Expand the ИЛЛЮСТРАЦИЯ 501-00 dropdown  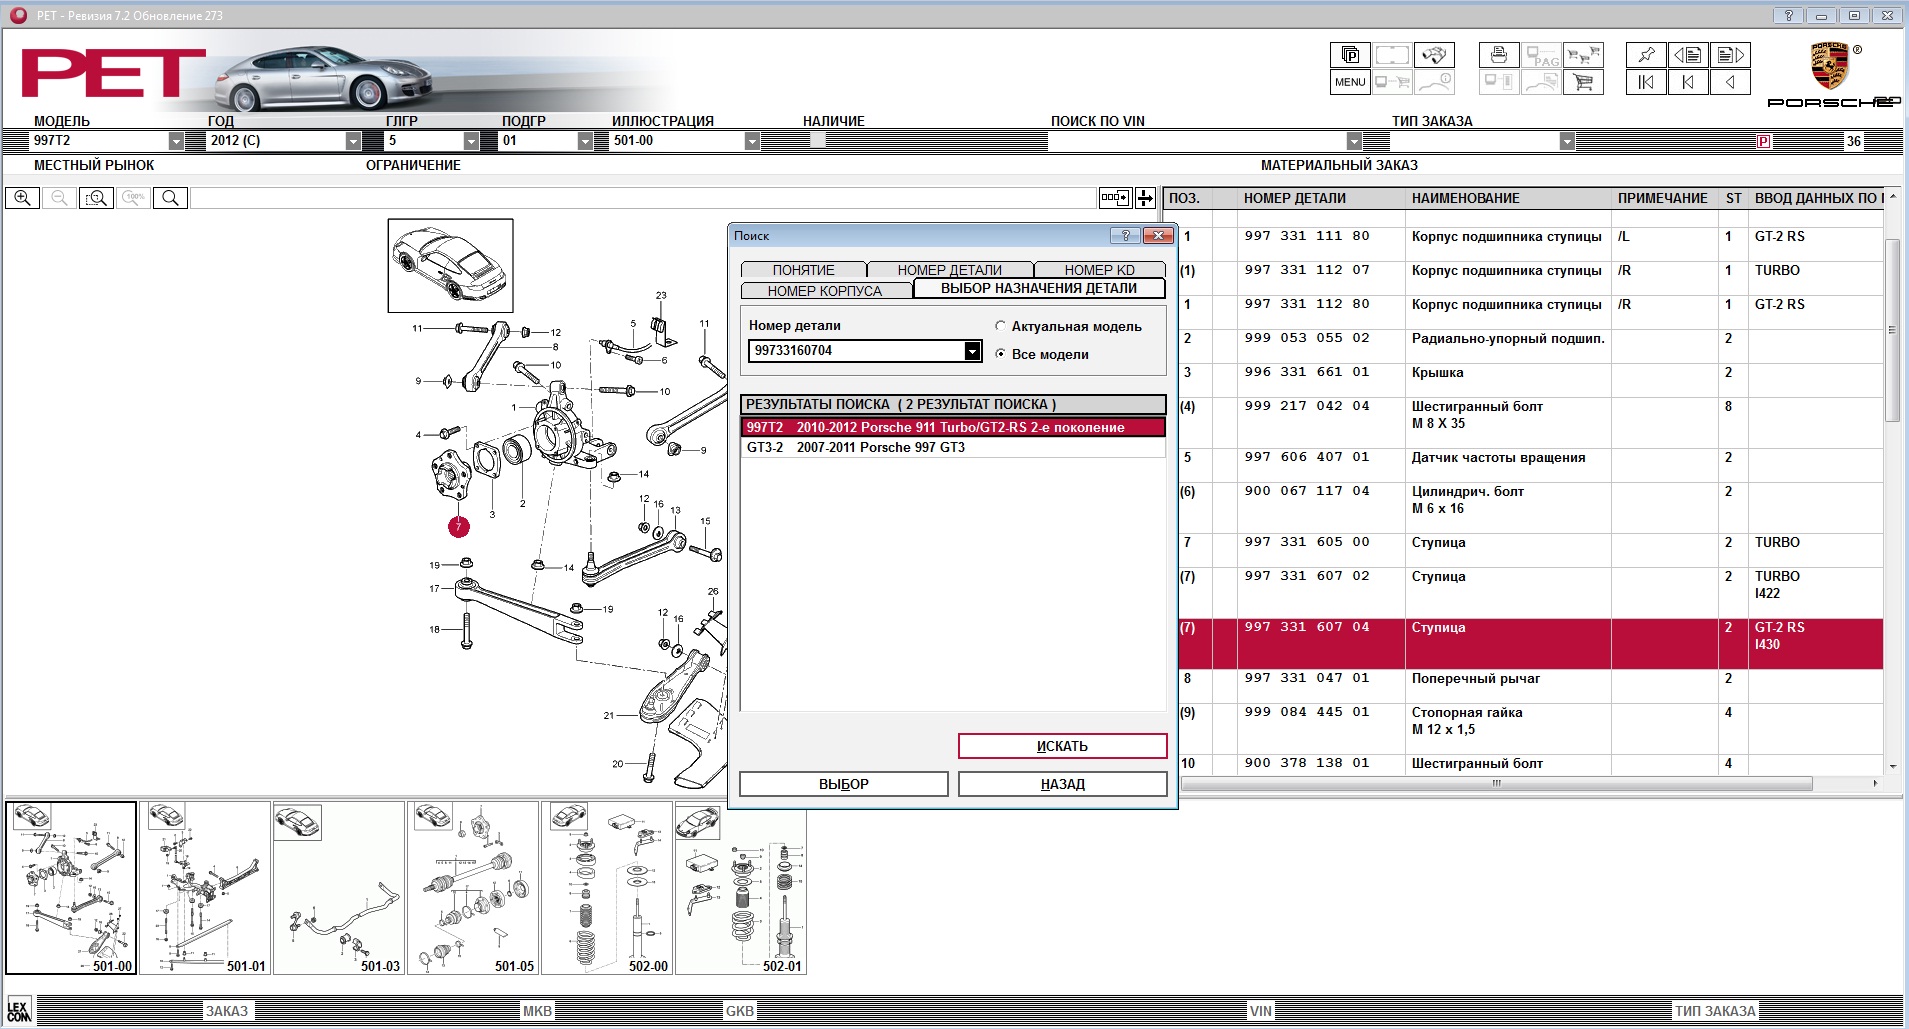[x=752, y=141]
